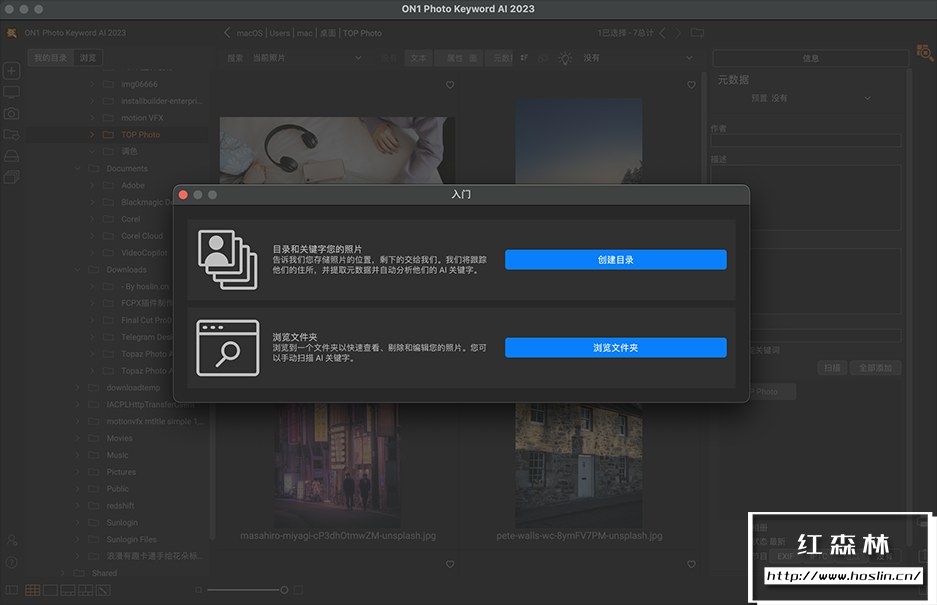Screen dimensions: 937x605
Task: Close the 入门 dialog with red button
Action: click(x=183, y=195)
